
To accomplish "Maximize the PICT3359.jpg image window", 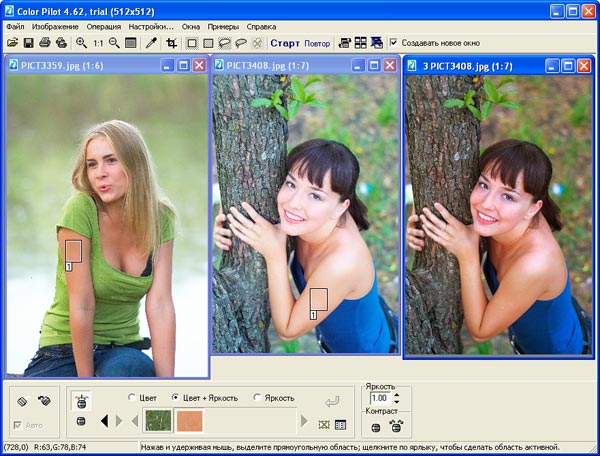I will 183,65.
